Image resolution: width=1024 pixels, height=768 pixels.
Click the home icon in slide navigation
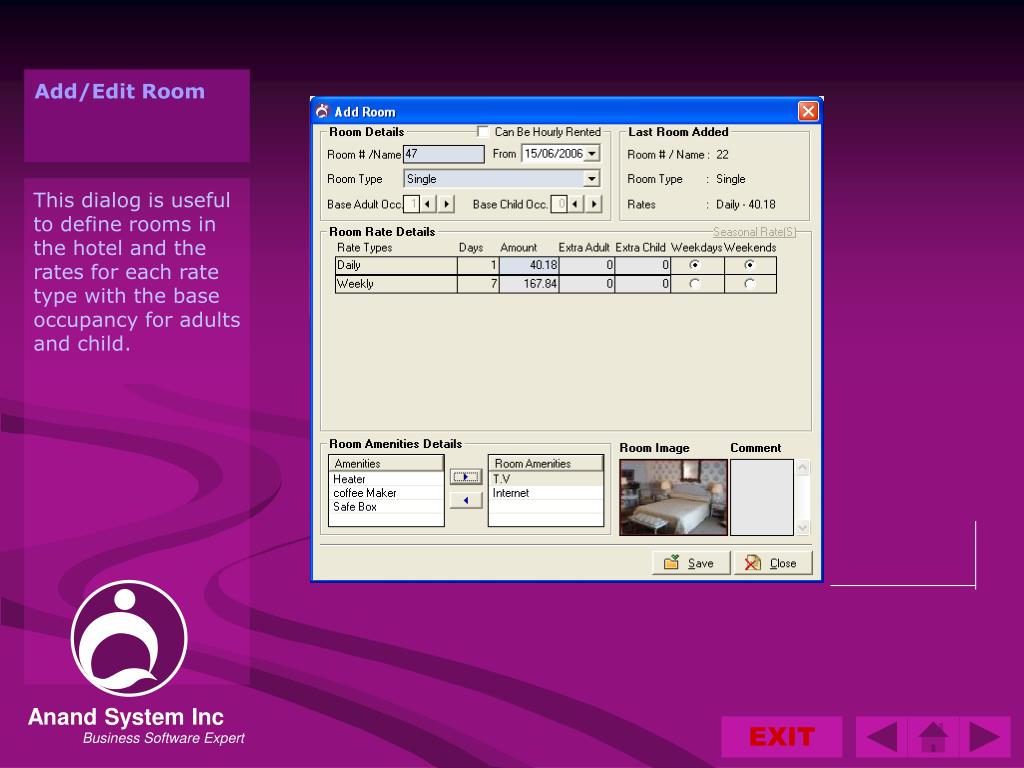pos(933,737)
